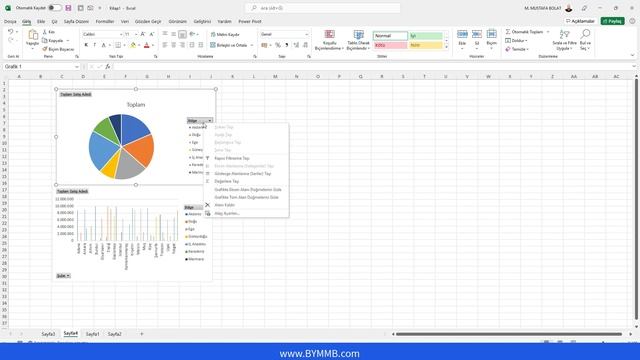Open Koşullu Biçimlendirme conditional formatting
This screenshot has height=360, width=640.
point(329,40)
